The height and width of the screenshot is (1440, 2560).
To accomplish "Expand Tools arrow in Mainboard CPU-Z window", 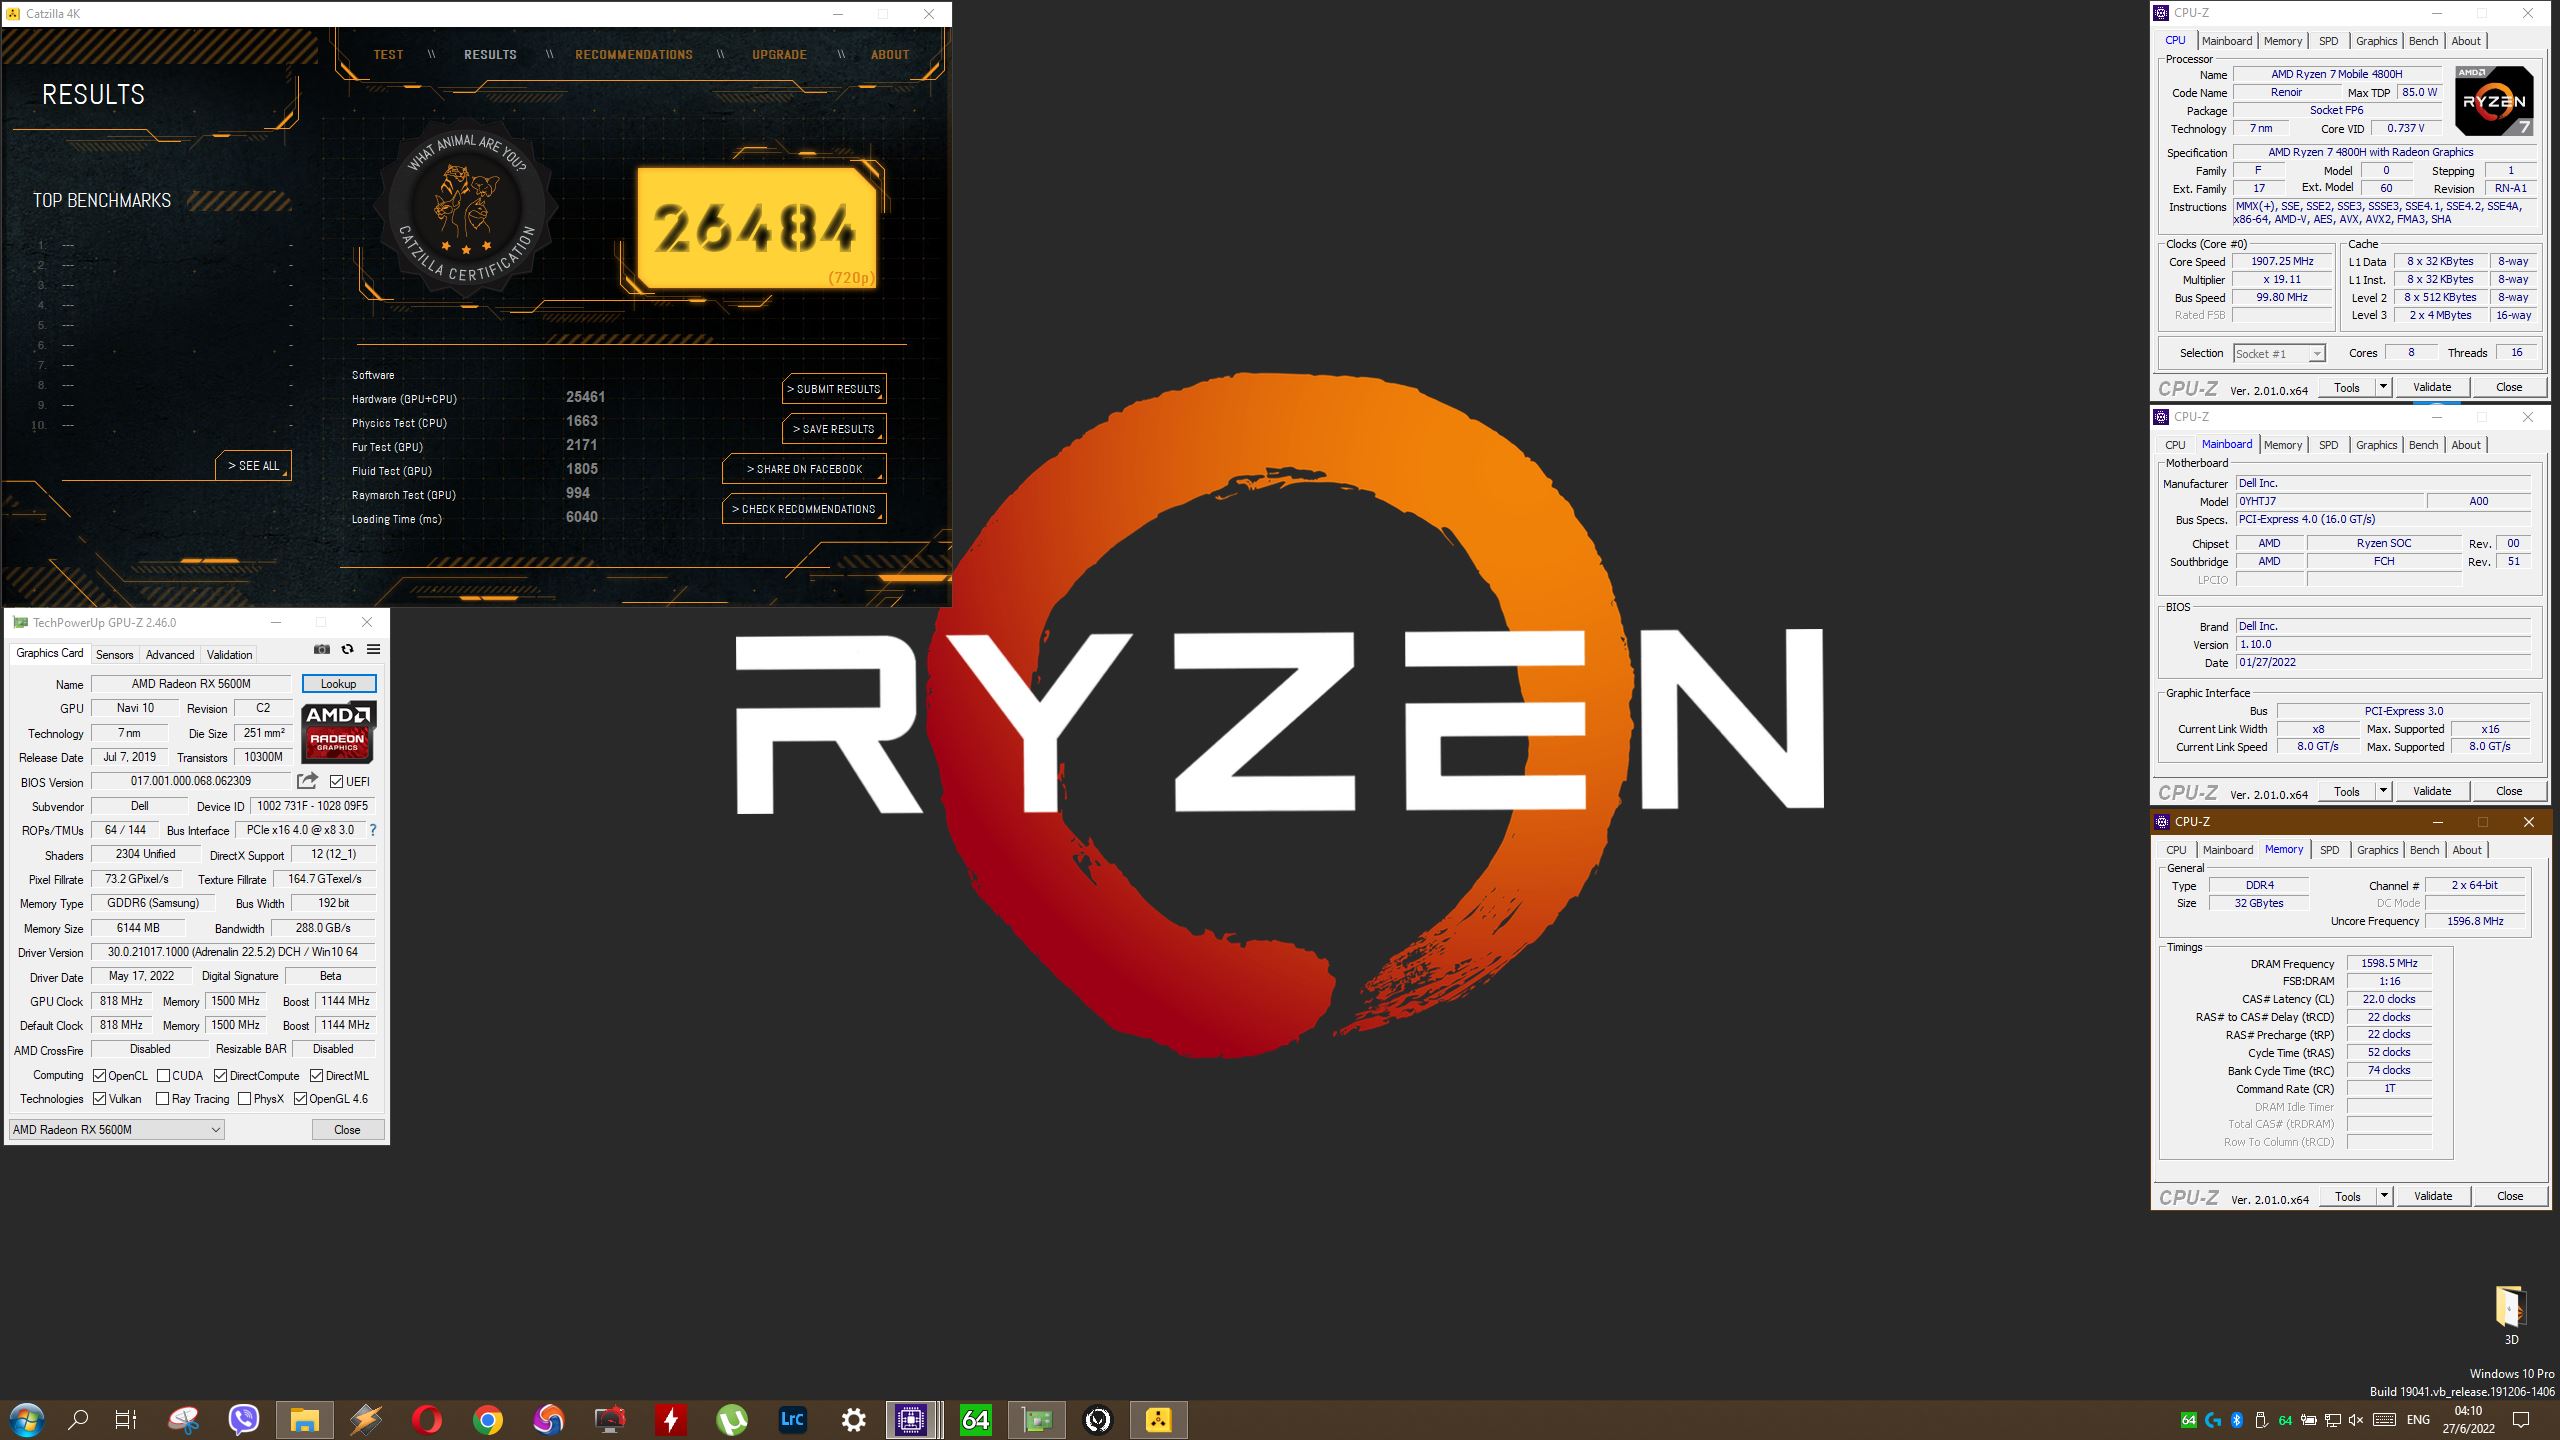I will [x=2383, y=791].
